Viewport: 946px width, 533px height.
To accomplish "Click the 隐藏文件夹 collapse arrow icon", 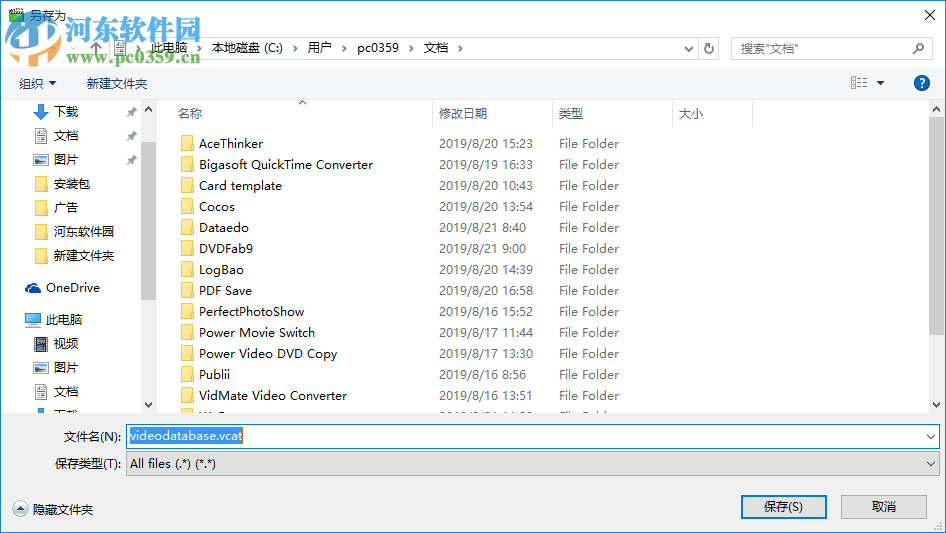I will 20,509.
